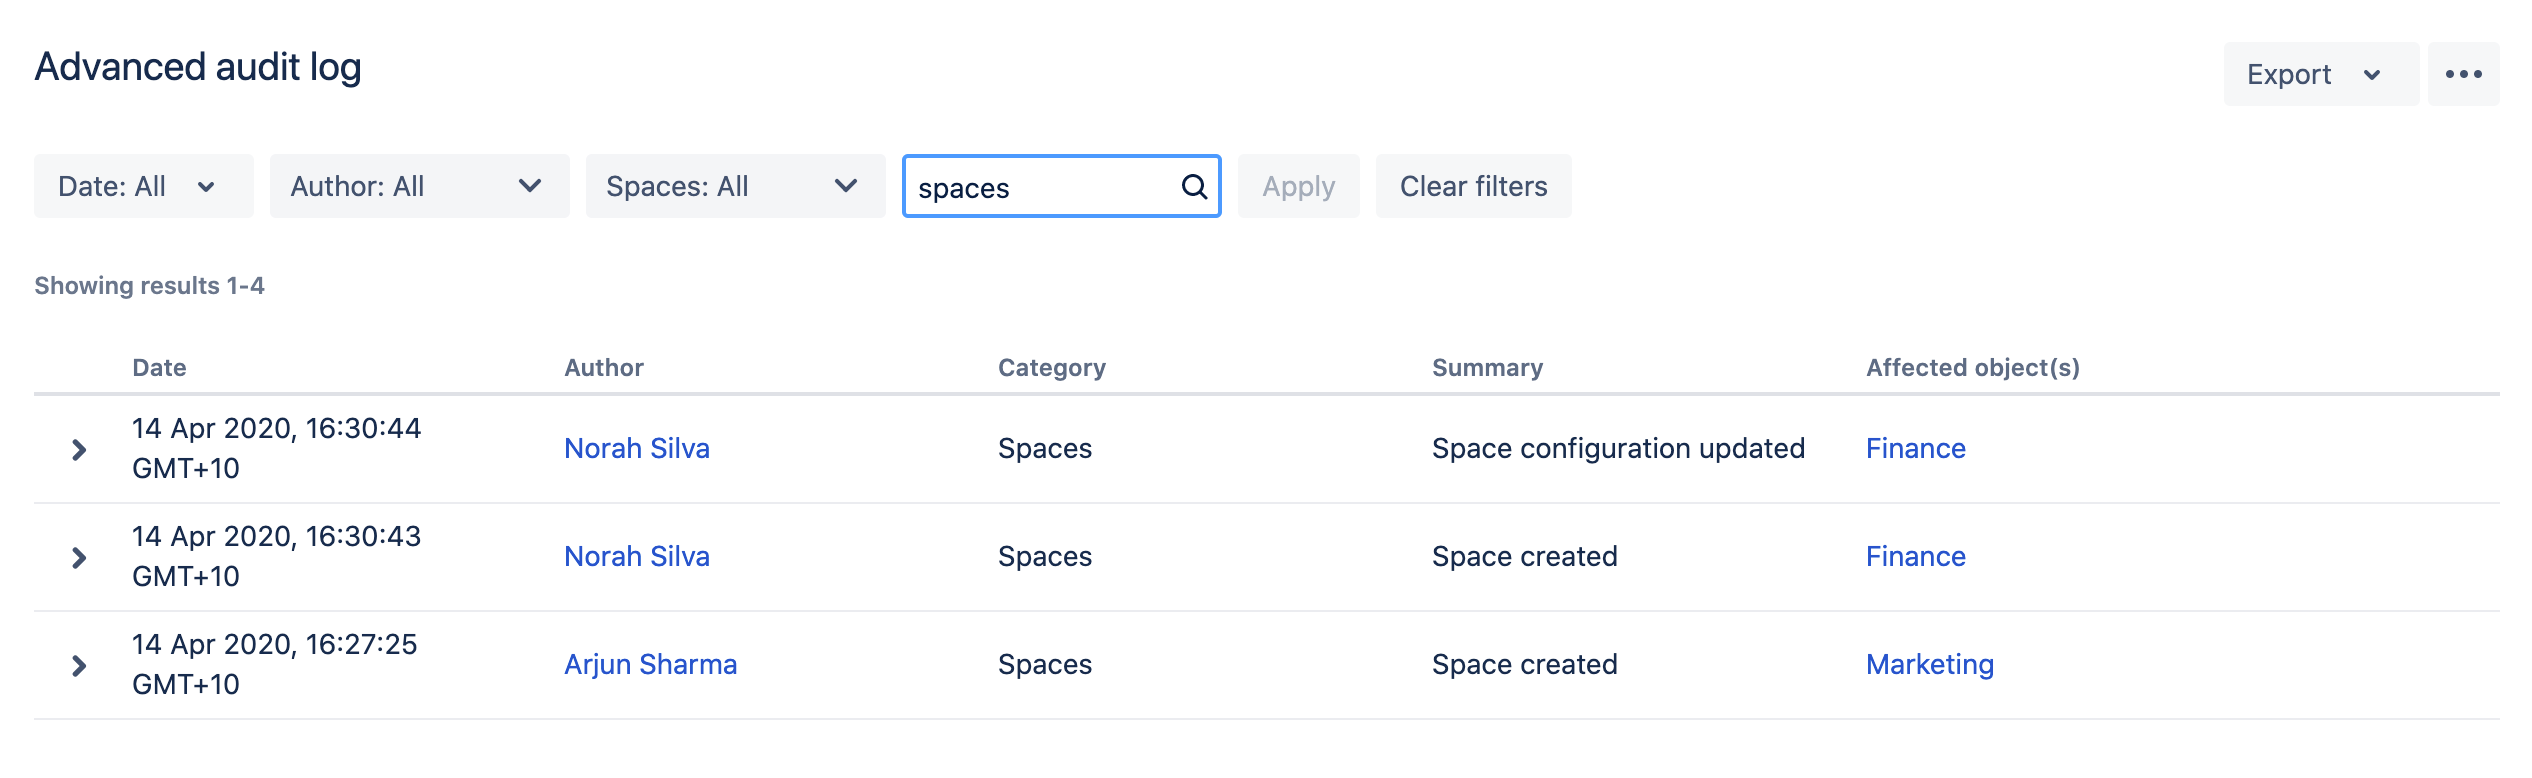Open the Marketing space link
Viewport: 2532px width, 778px height.
(1929, 664)
